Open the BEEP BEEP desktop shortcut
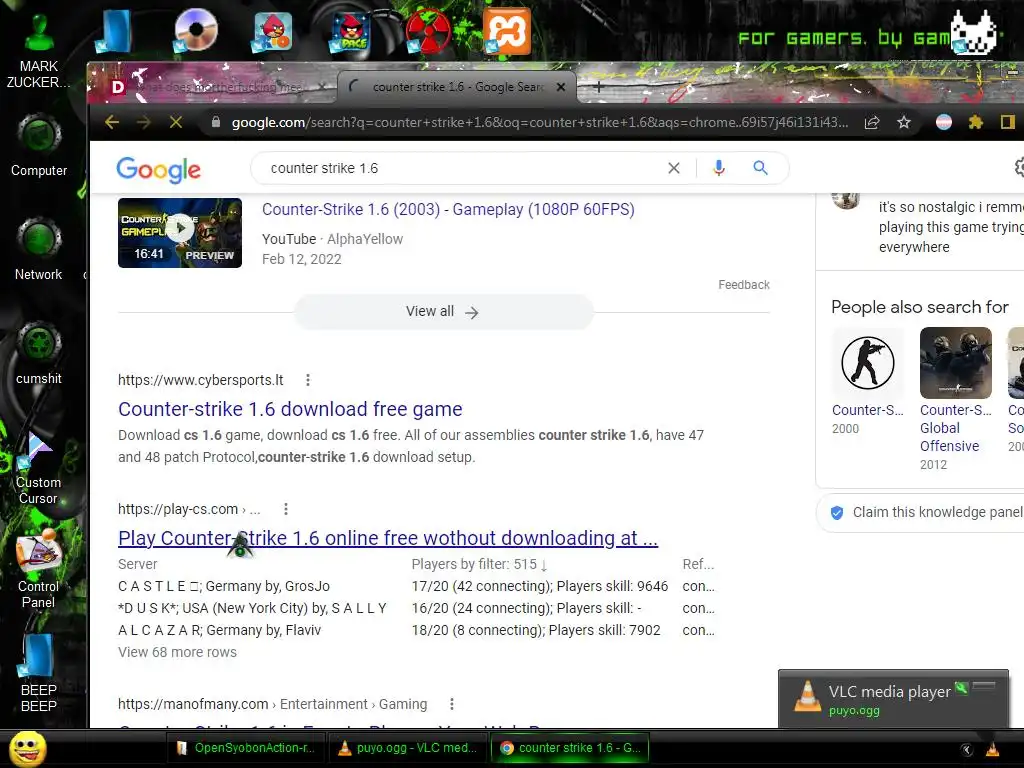Viewport: 1024px width, 768px height. (39, 673)
